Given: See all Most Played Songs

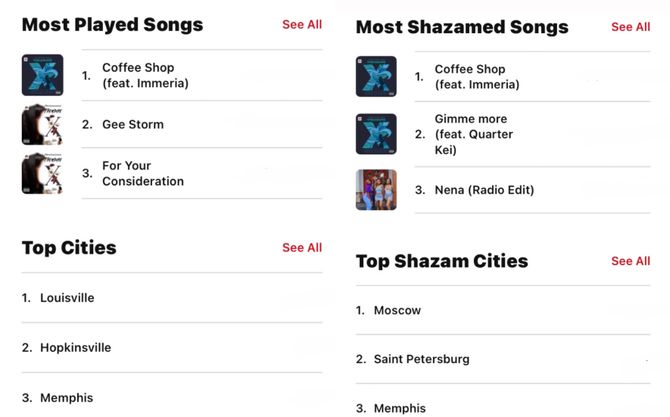Looking at the screenshot, I should 302,25.
